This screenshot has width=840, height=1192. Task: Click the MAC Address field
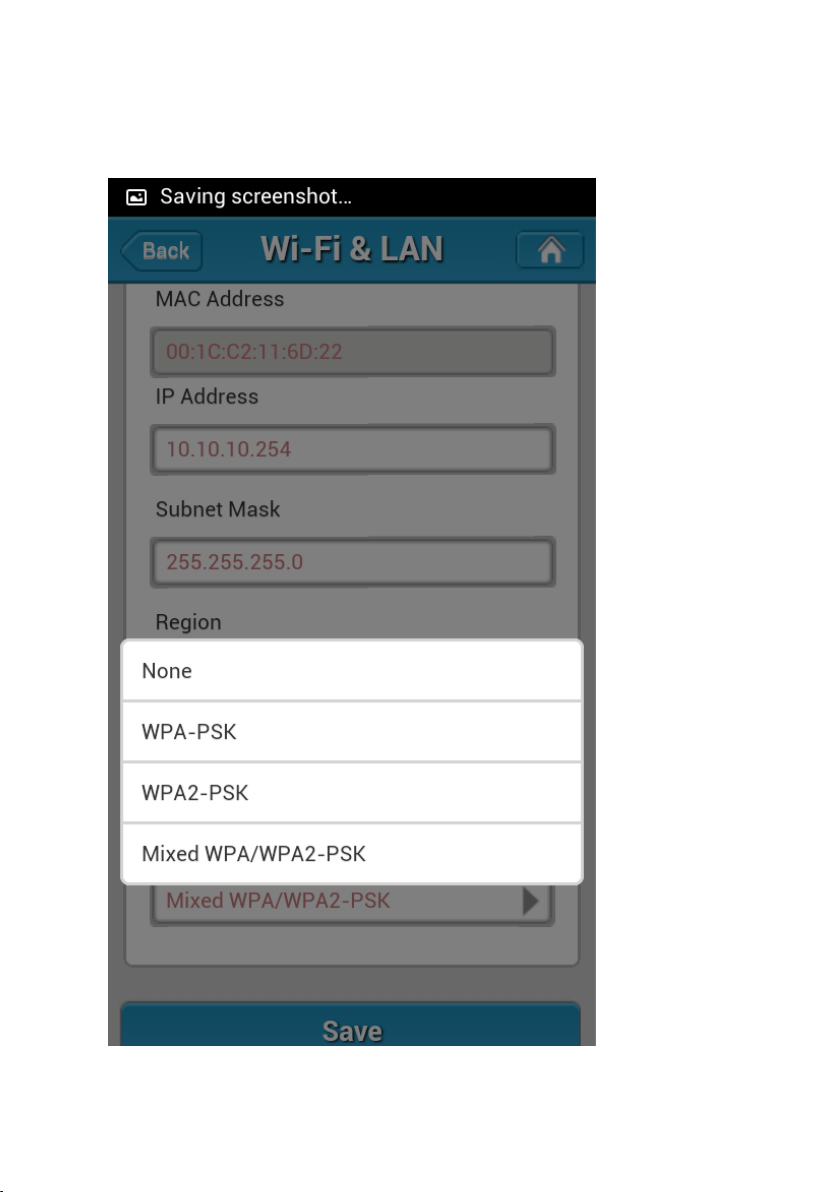pyautogui.click(x=352, y=351)
